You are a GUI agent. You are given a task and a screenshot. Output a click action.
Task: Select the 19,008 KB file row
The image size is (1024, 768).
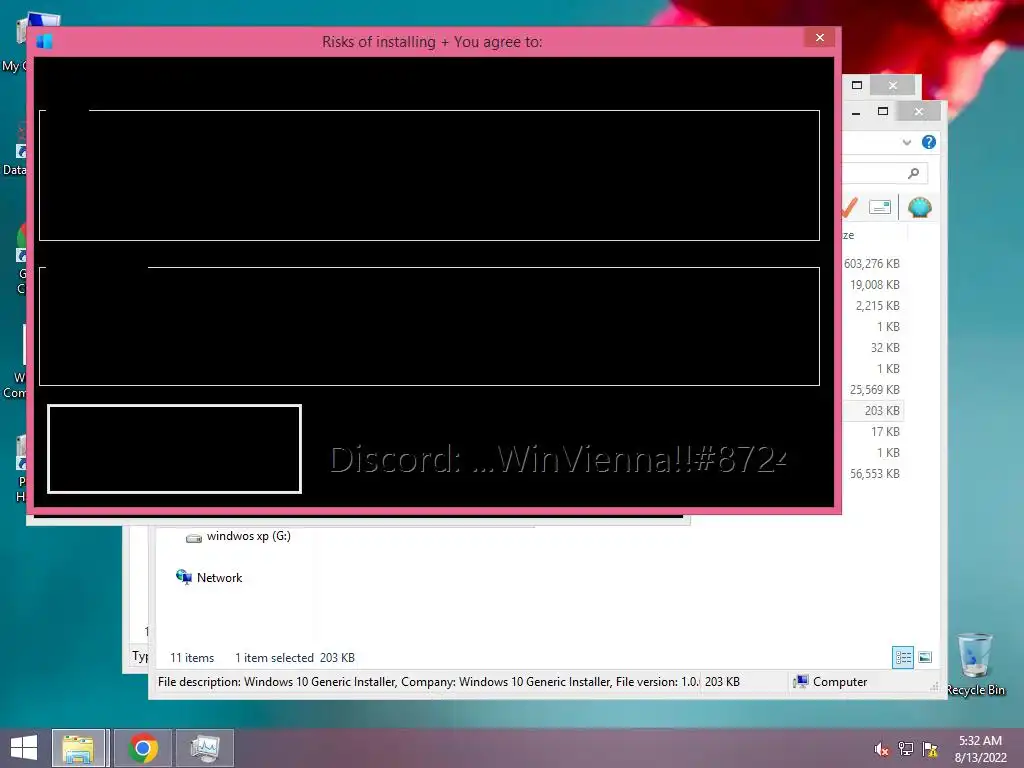click(874, 285)
